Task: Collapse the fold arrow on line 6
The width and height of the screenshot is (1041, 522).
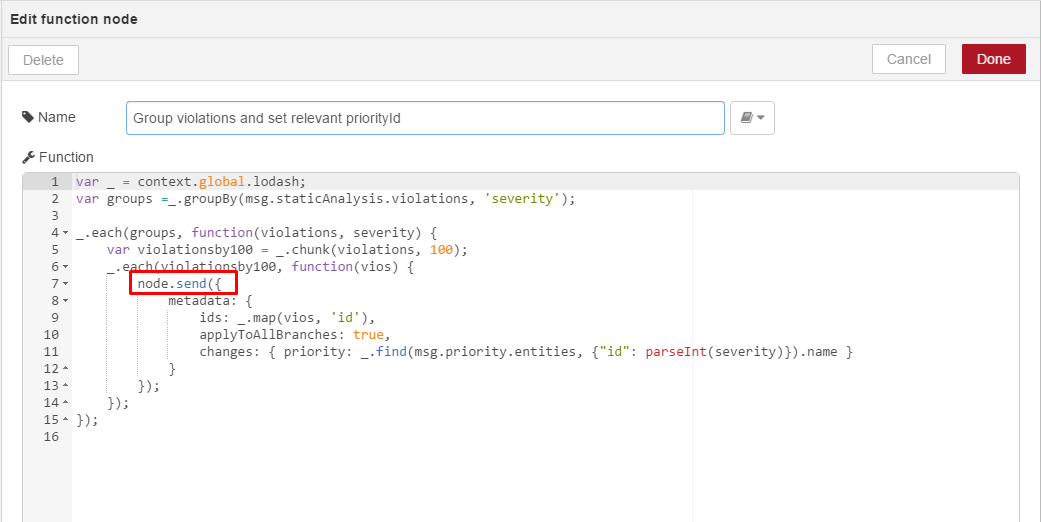Action: point(65,266)
